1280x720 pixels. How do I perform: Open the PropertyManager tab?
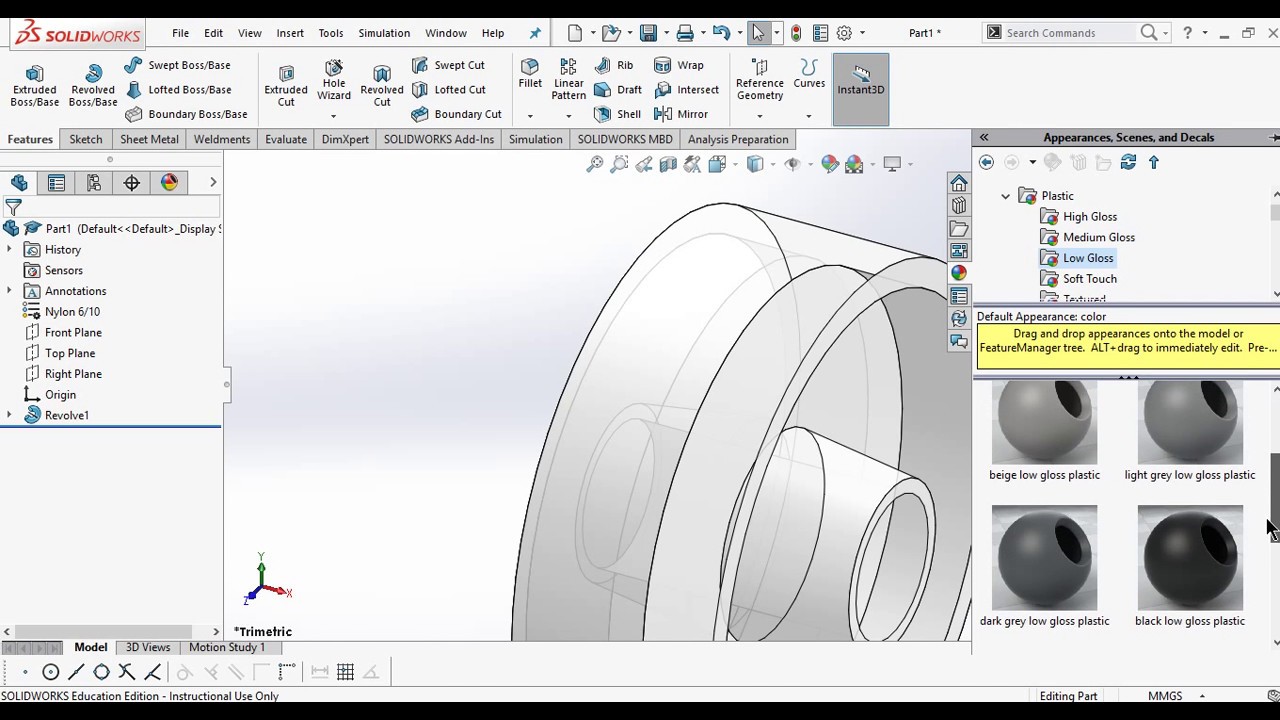(56, 182)
